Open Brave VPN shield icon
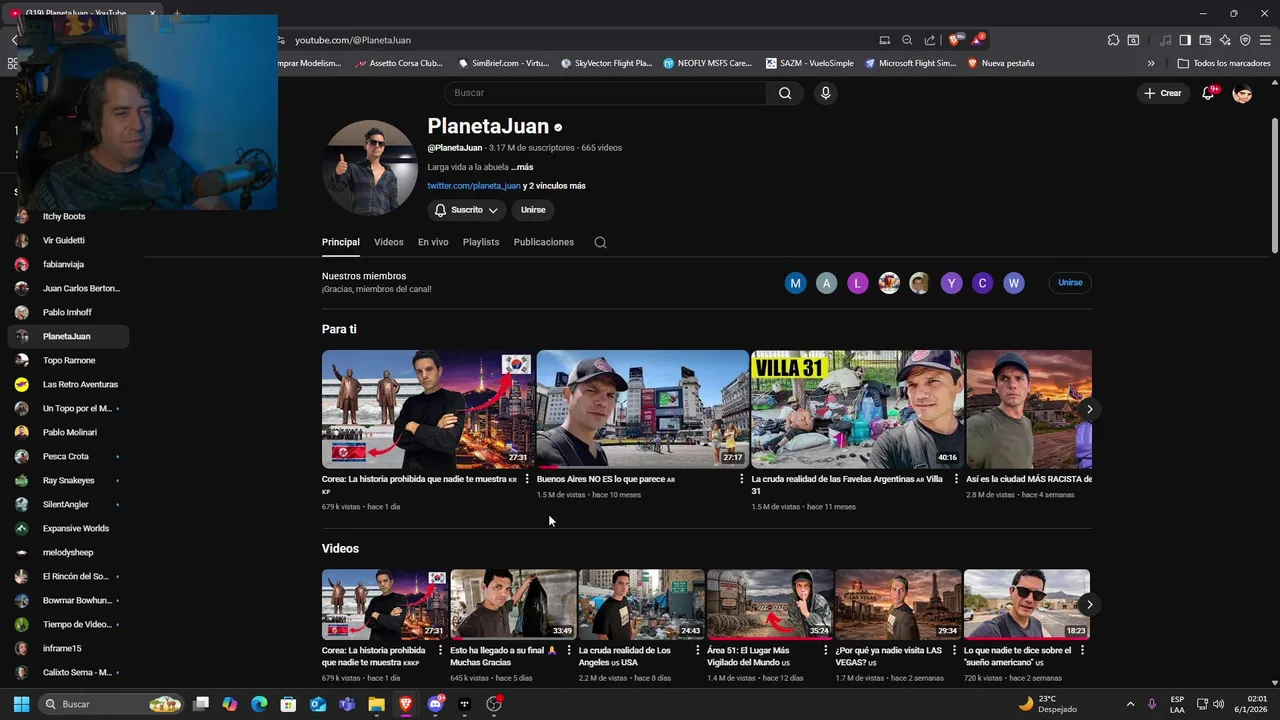This screenshot has width=1280, height=720. click(x=1245, y=40)
